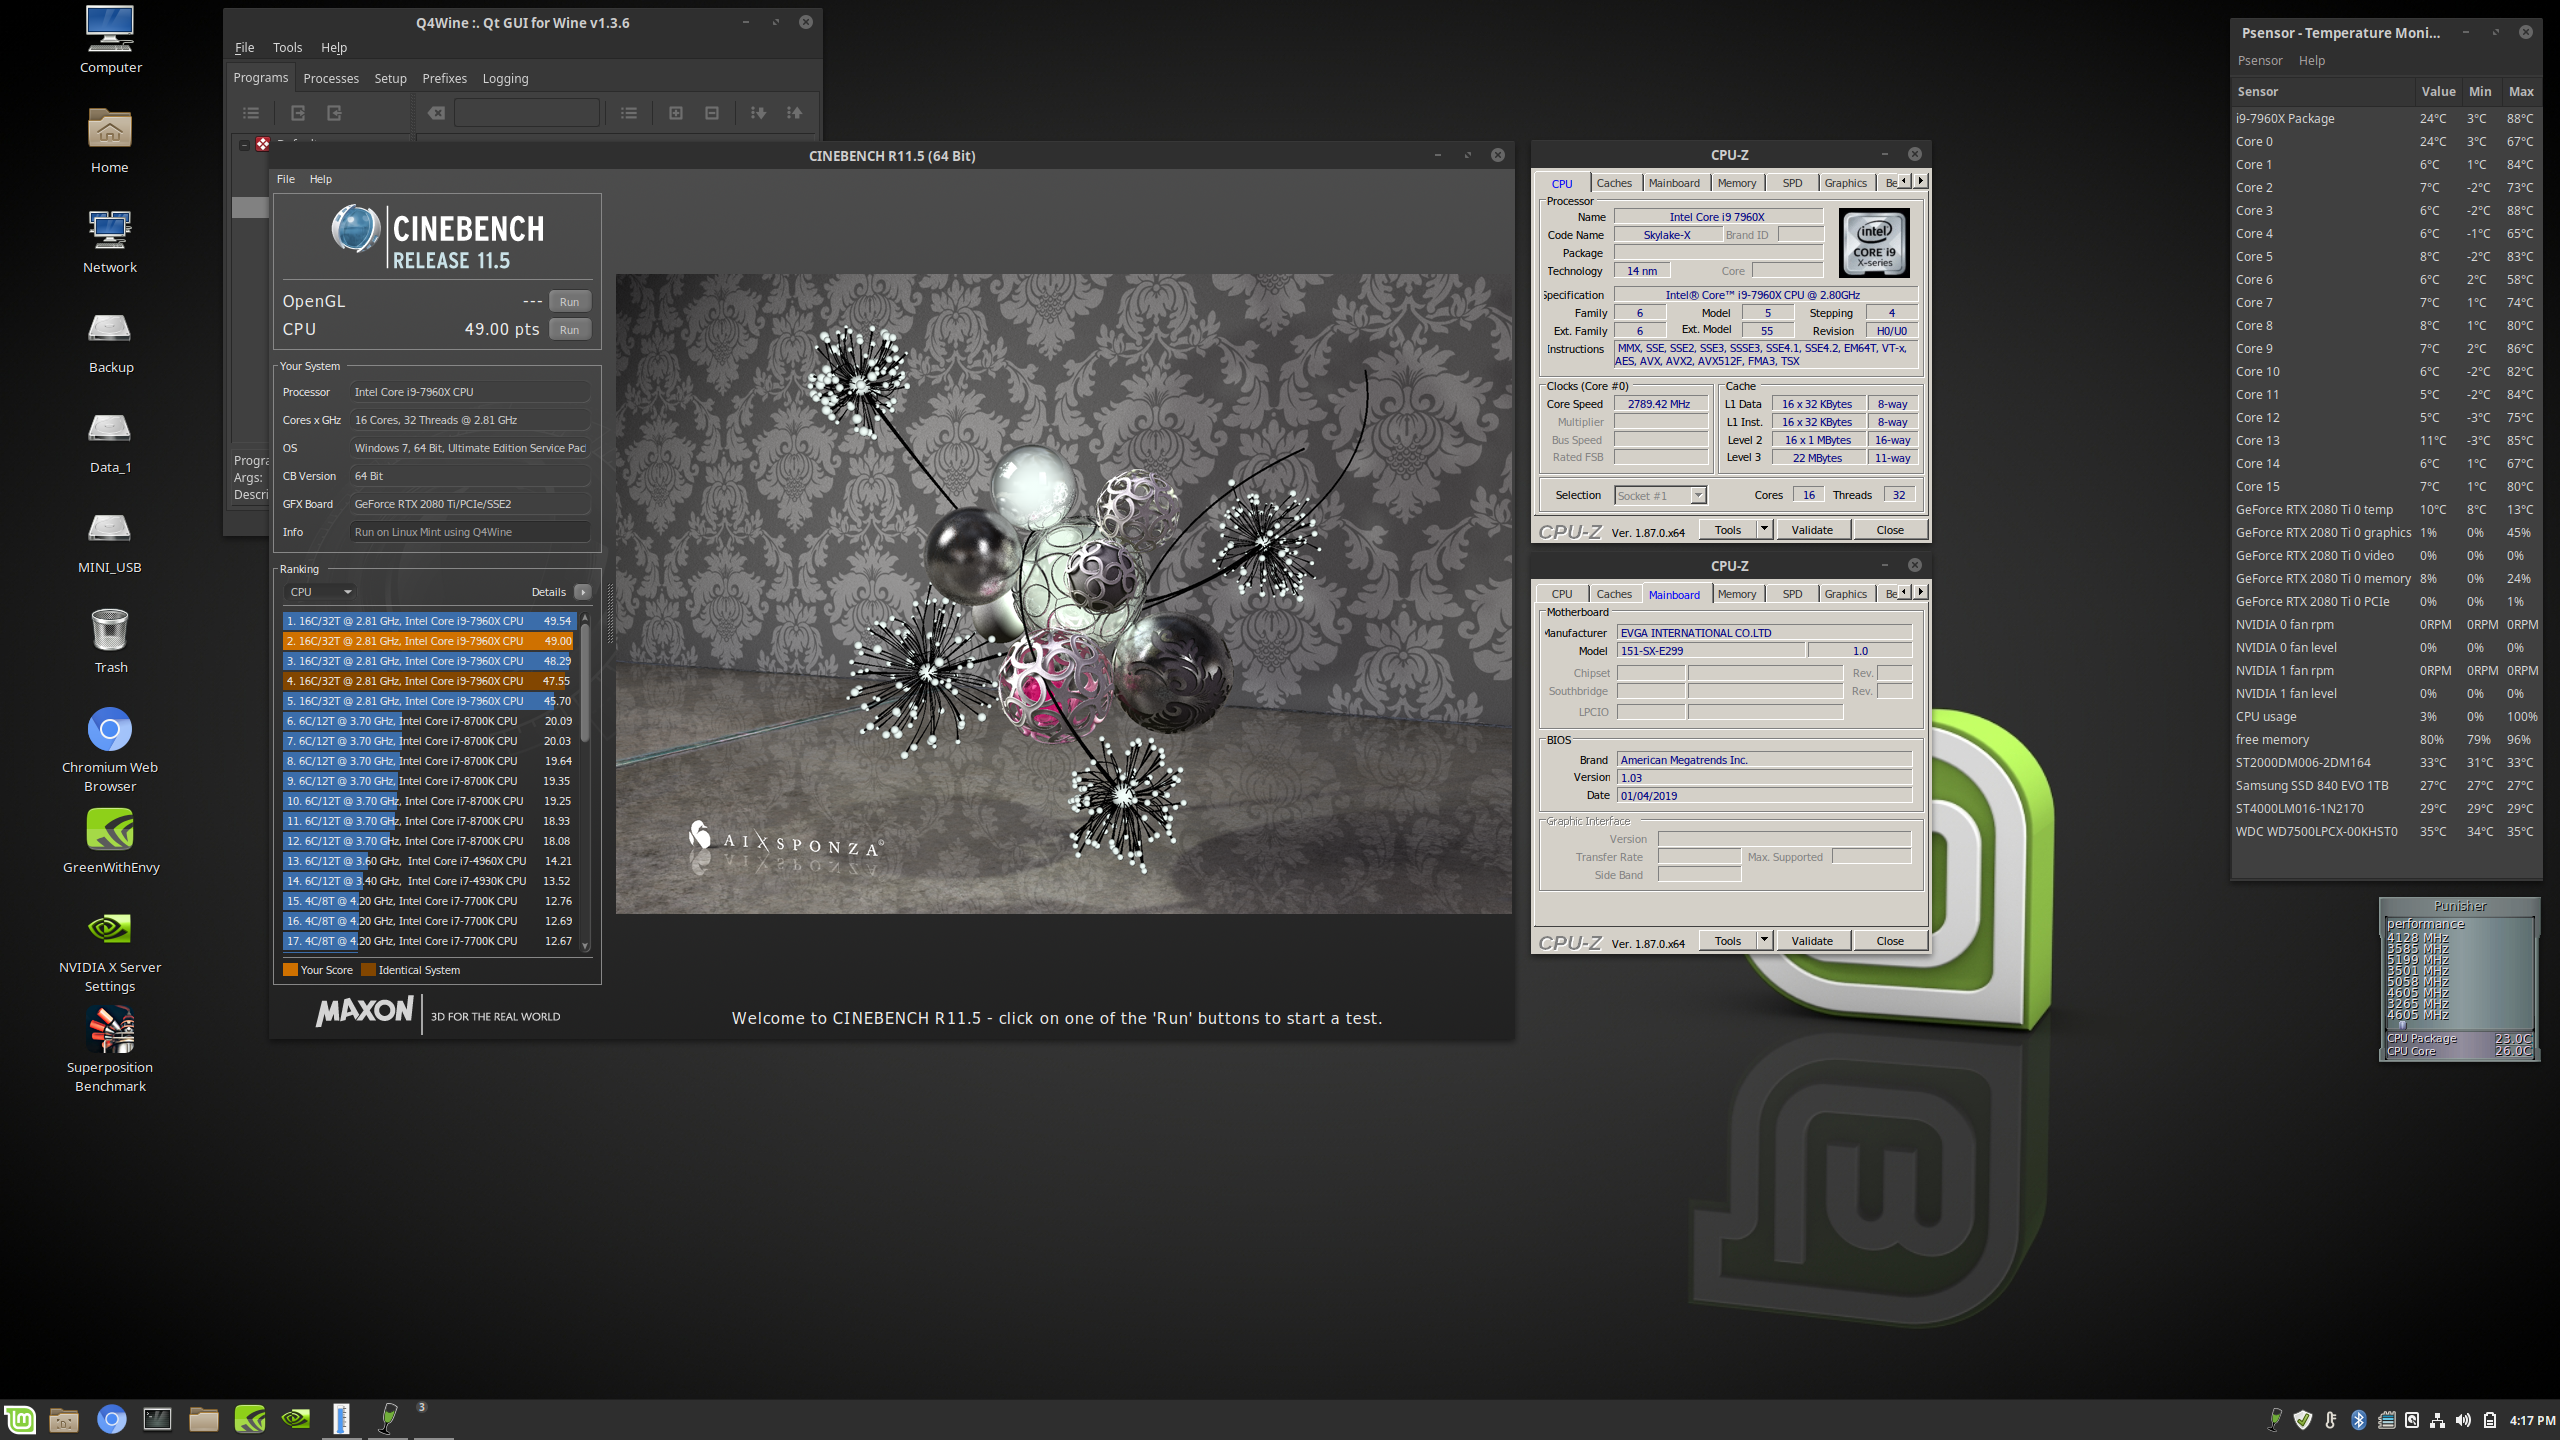Click the sort descending arrow icon in Q4Wine
2560x1440 pixels.
[758, 113]
